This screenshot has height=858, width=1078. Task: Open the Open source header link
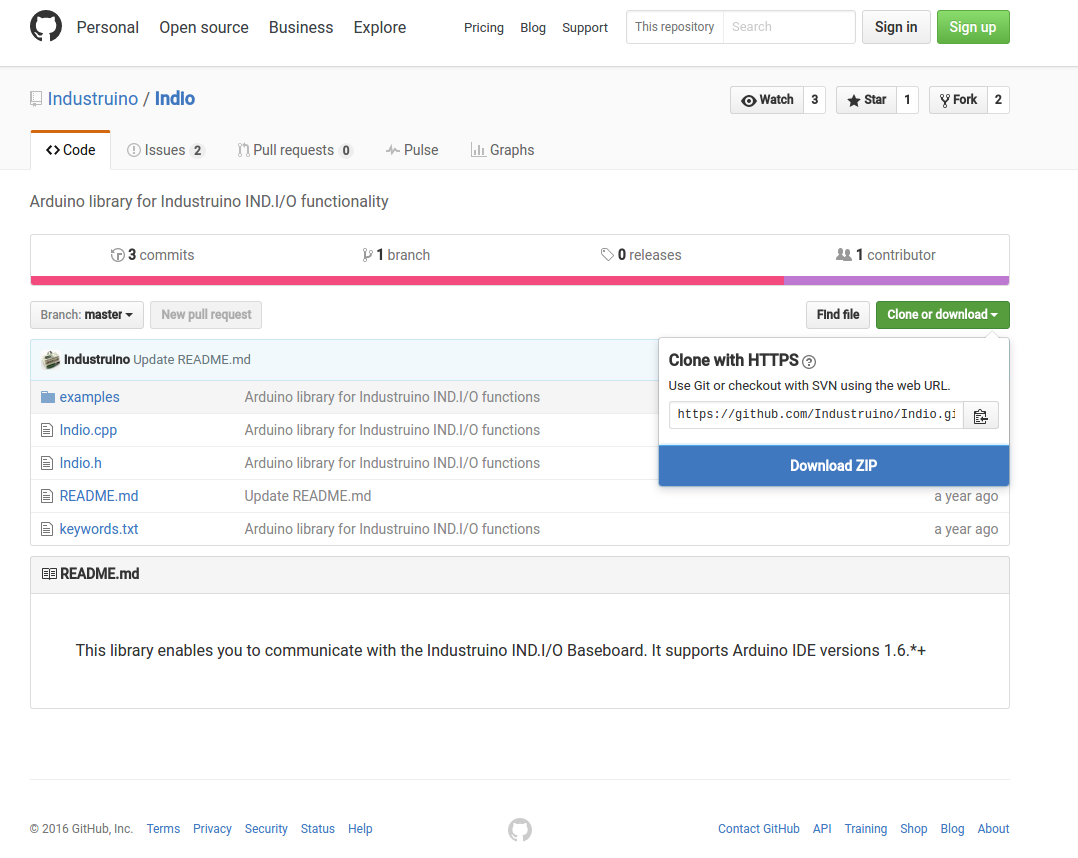click(204, 28)
